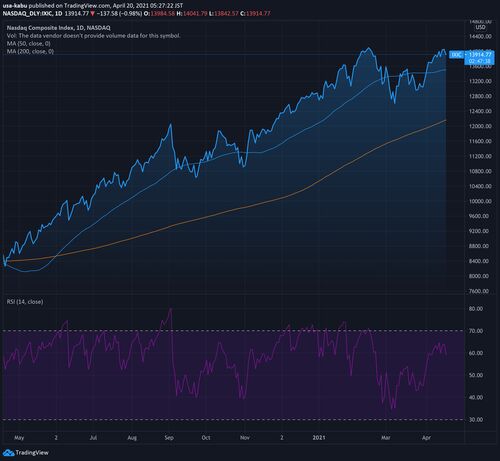
Task: Click the Mar label on time axis
Action: (386, 438)
